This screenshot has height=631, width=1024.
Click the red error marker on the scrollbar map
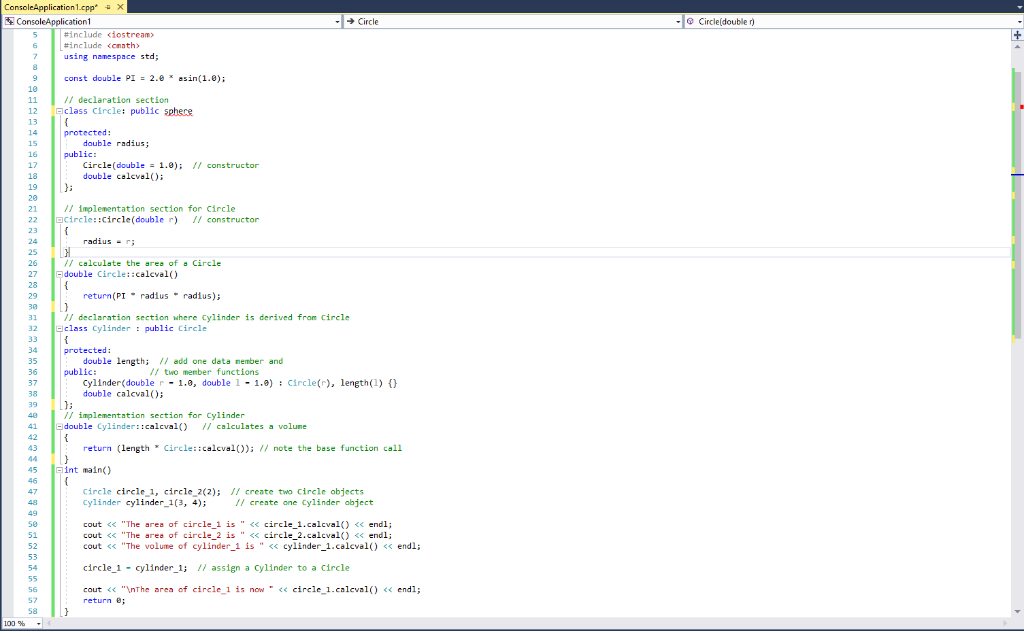click(x=1020, y=107)
